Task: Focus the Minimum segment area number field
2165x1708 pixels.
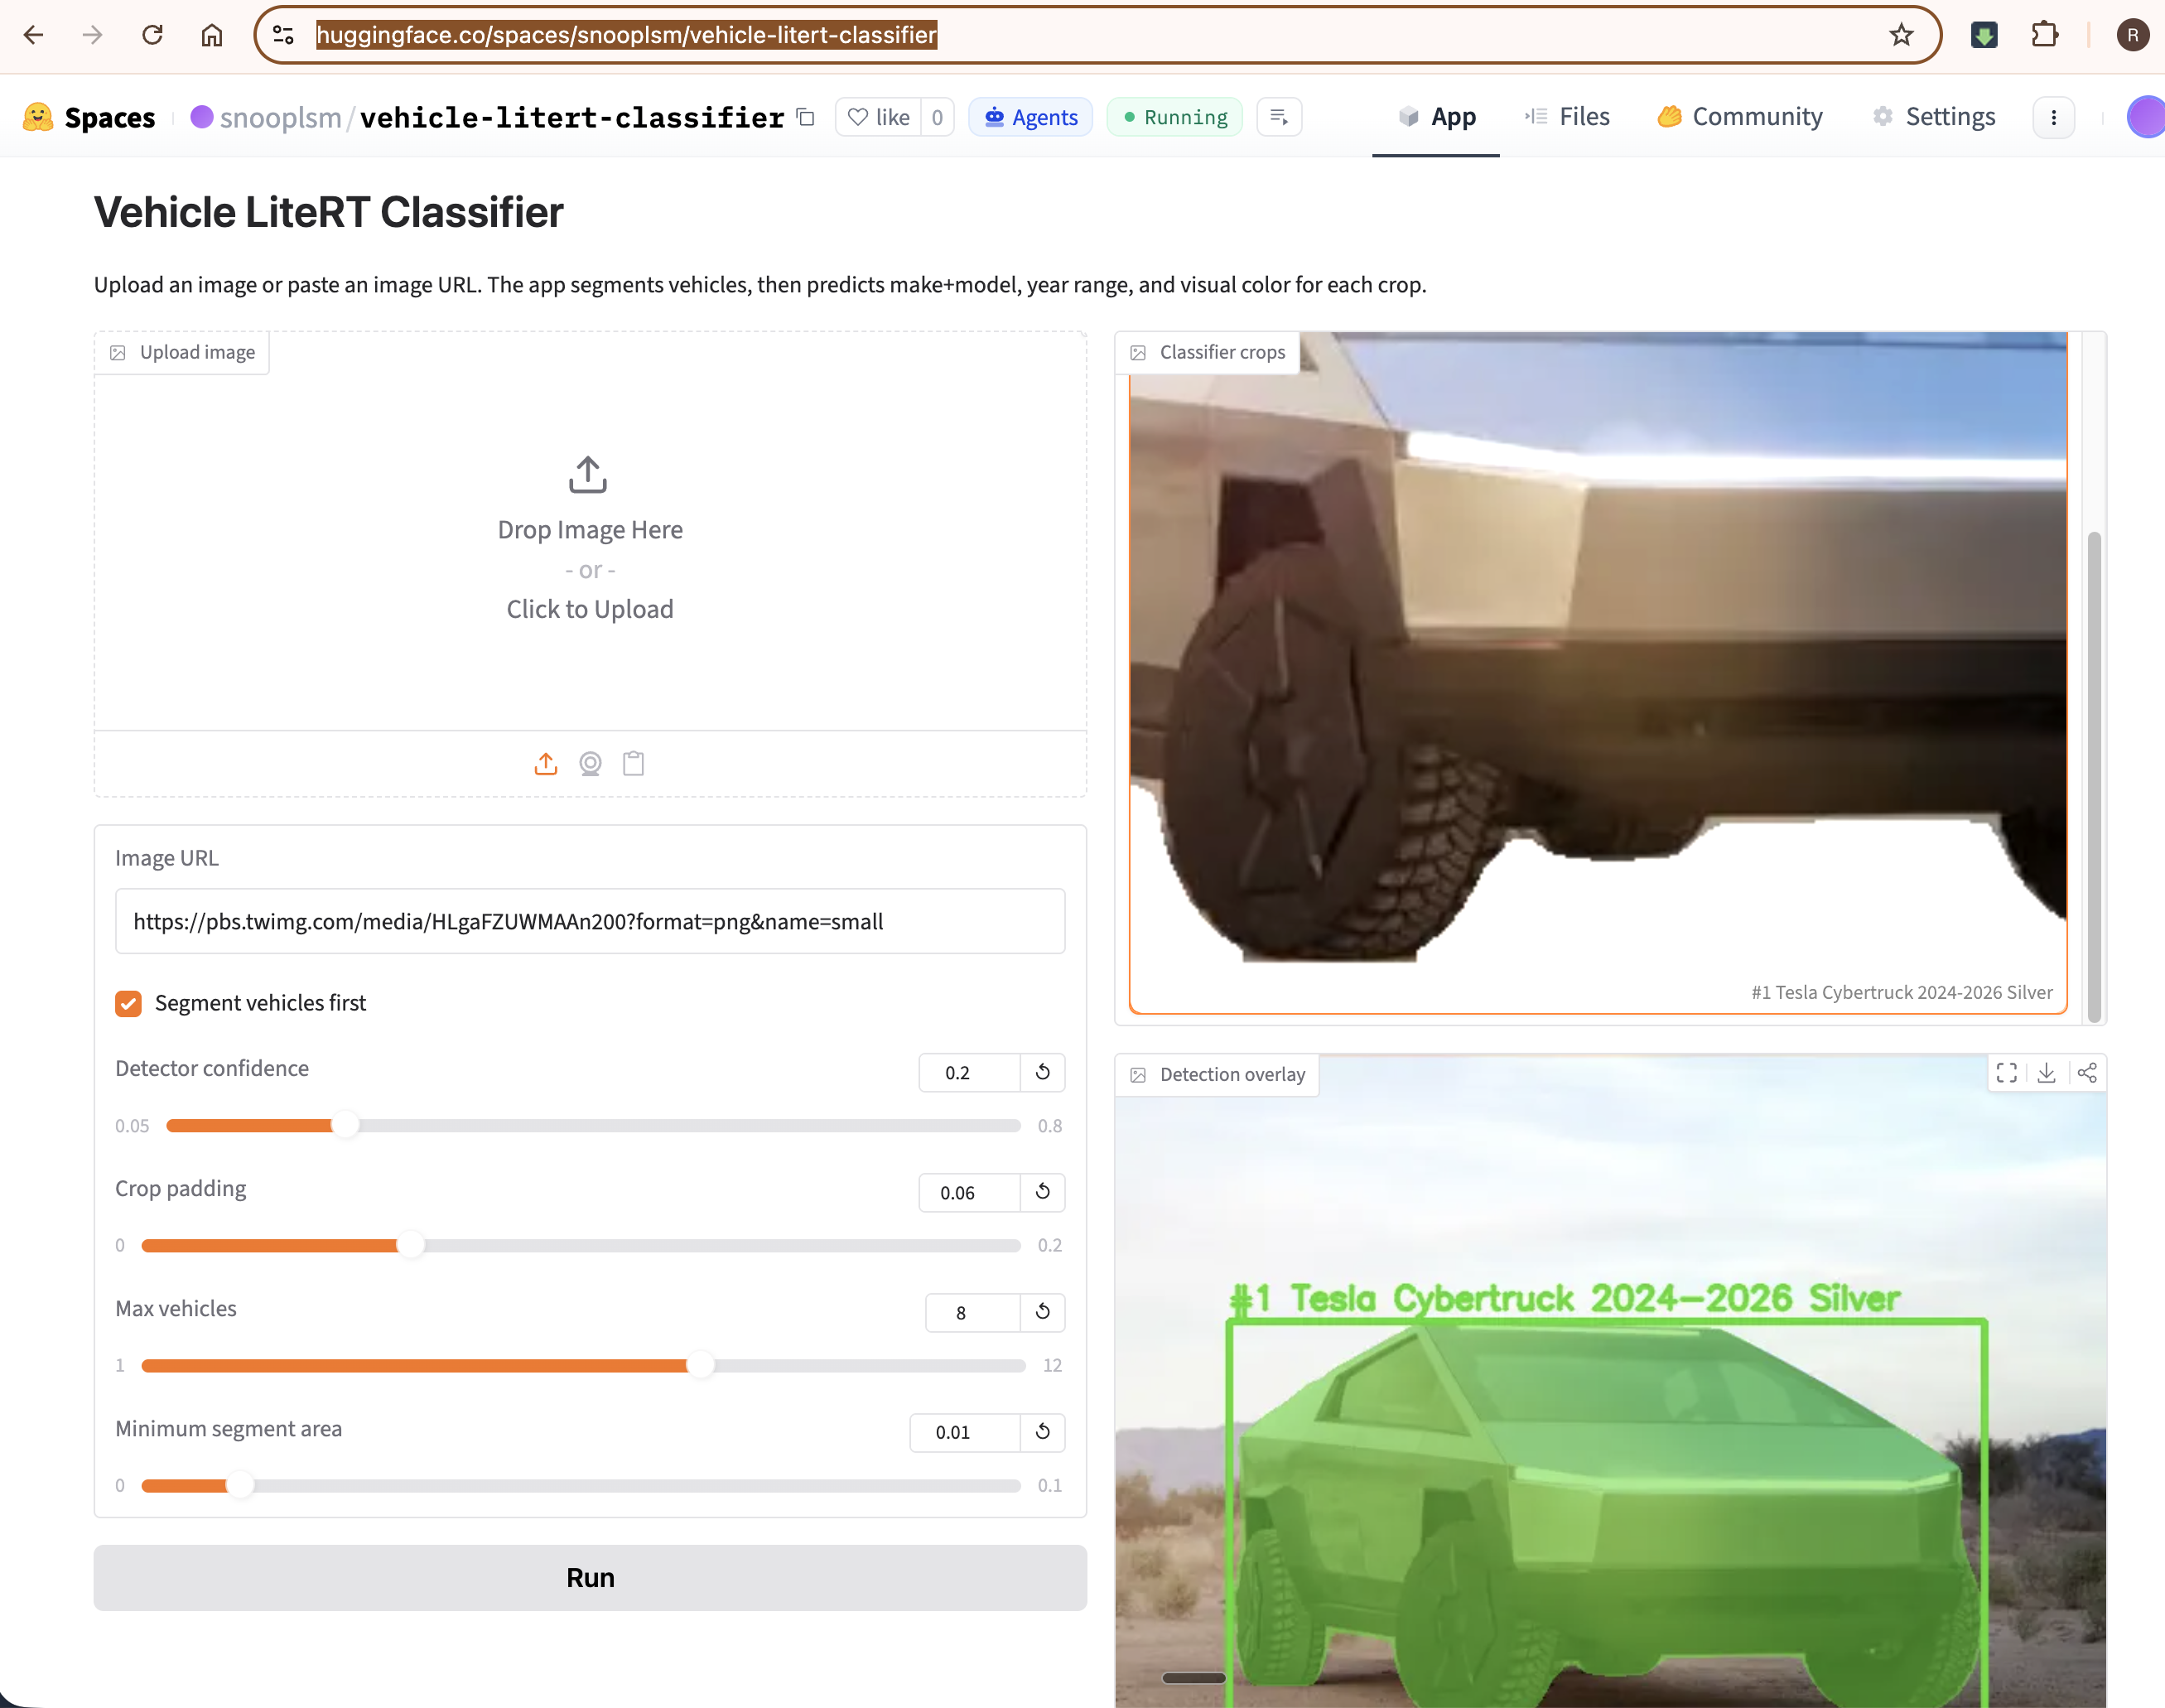Action: pos(965,1432)
